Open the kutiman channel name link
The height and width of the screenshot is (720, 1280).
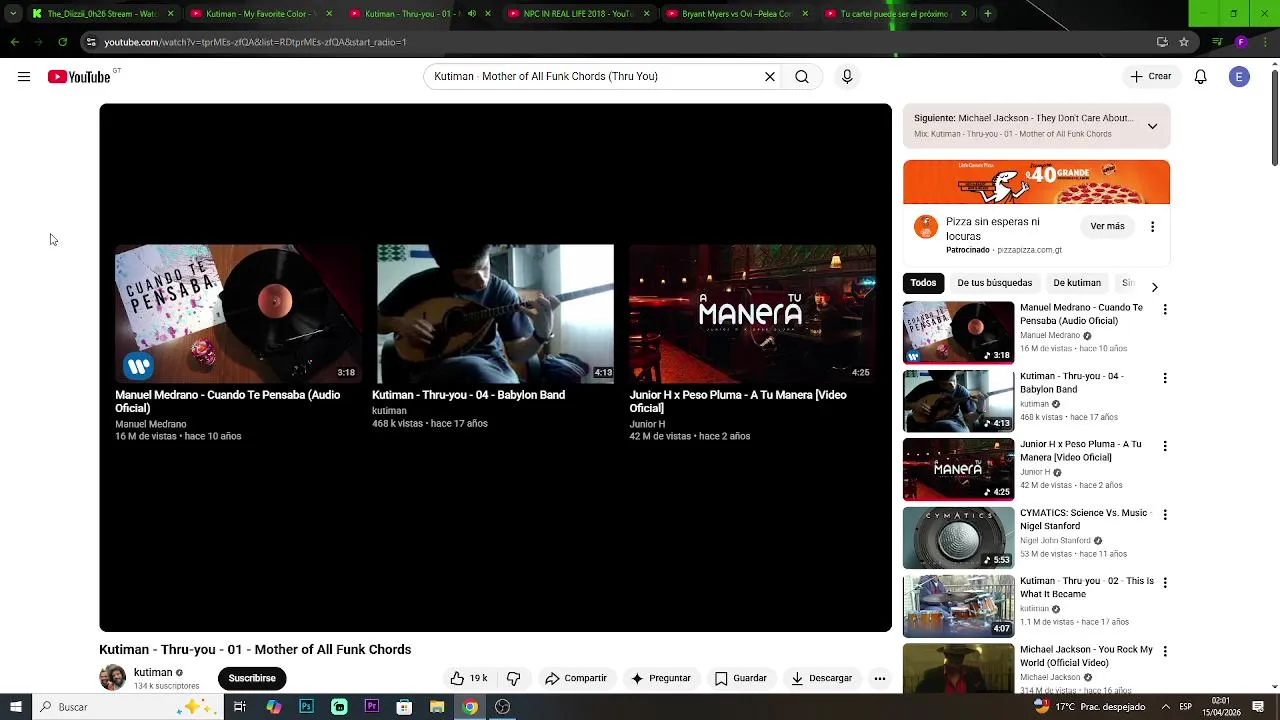pyautogui.click(x=153, y=672)
